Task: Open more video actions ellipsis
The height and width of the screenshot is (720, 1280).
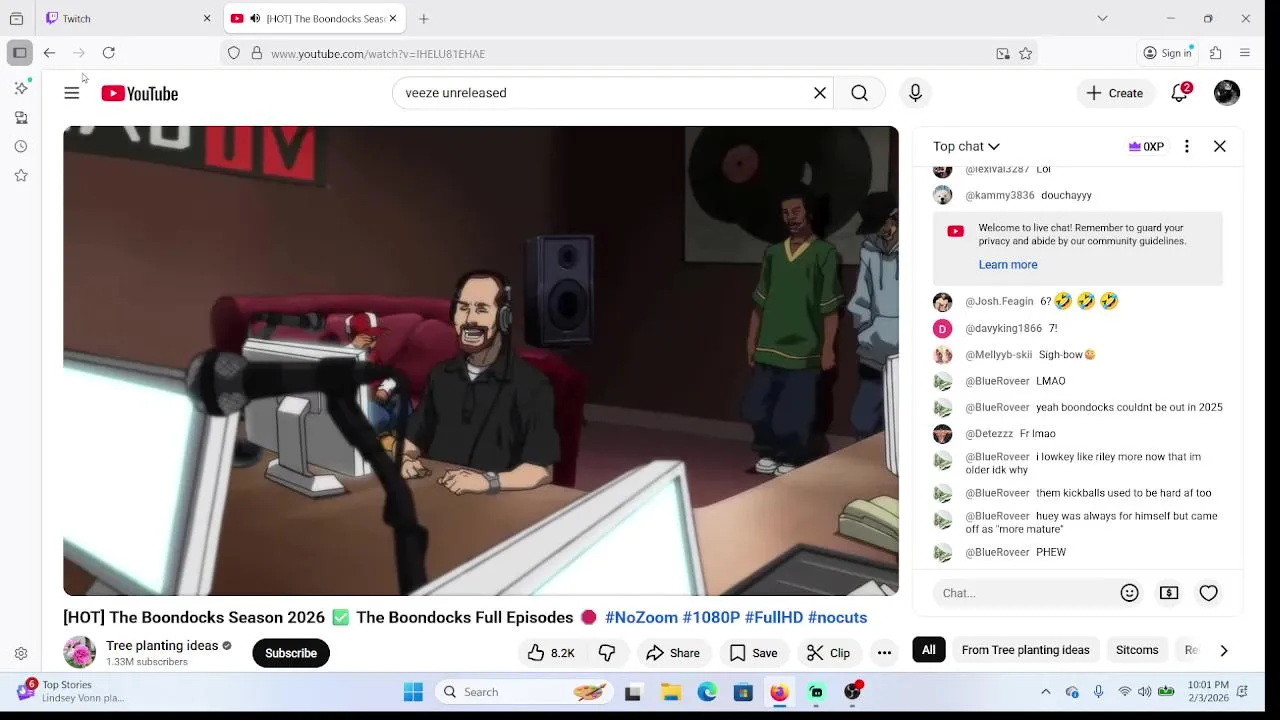Action: pos(884,653)
